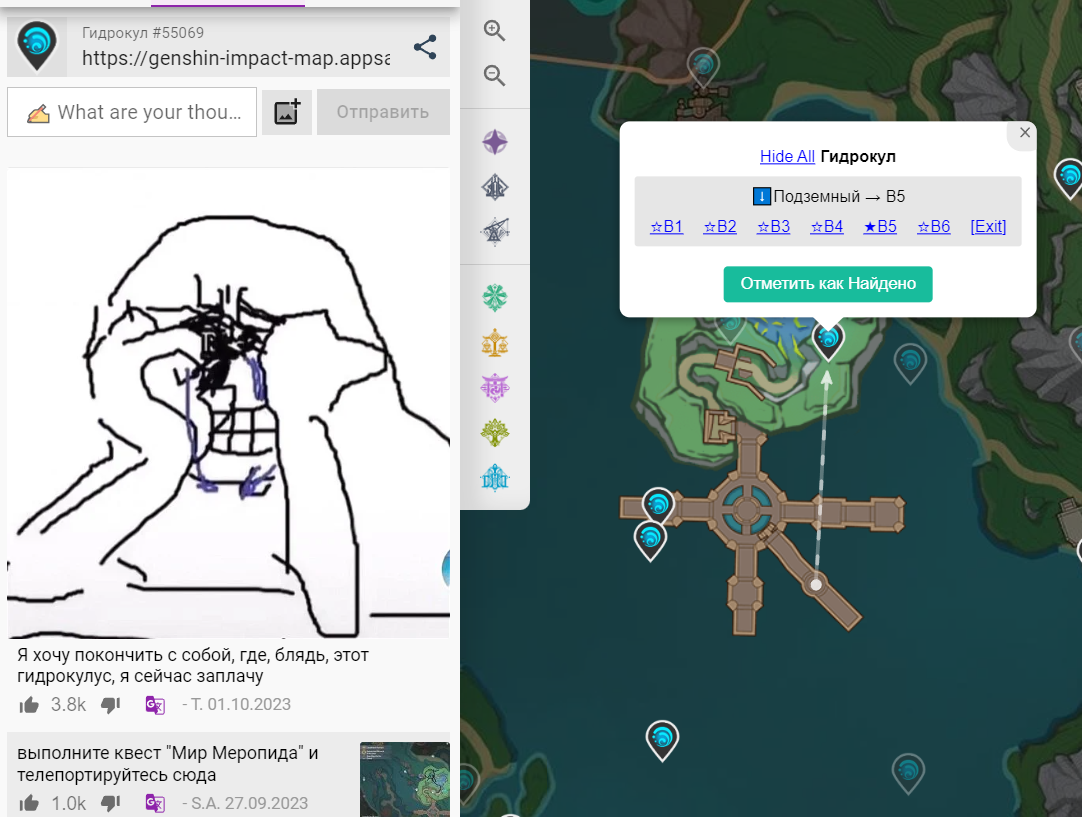Select the purple Inazuma region emblem
Image resolution: width=1082 pixels, height=817 pixels.
point(495,387)
